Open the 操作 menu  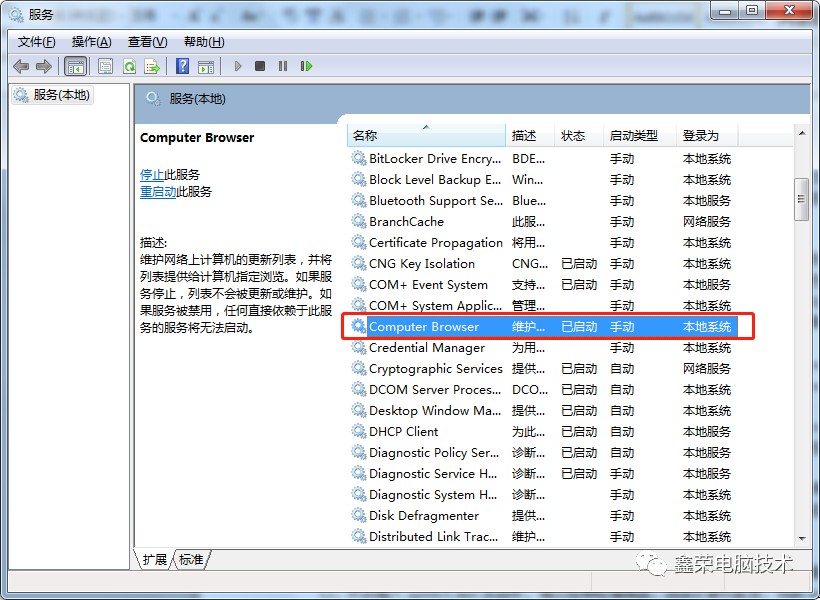91,42
